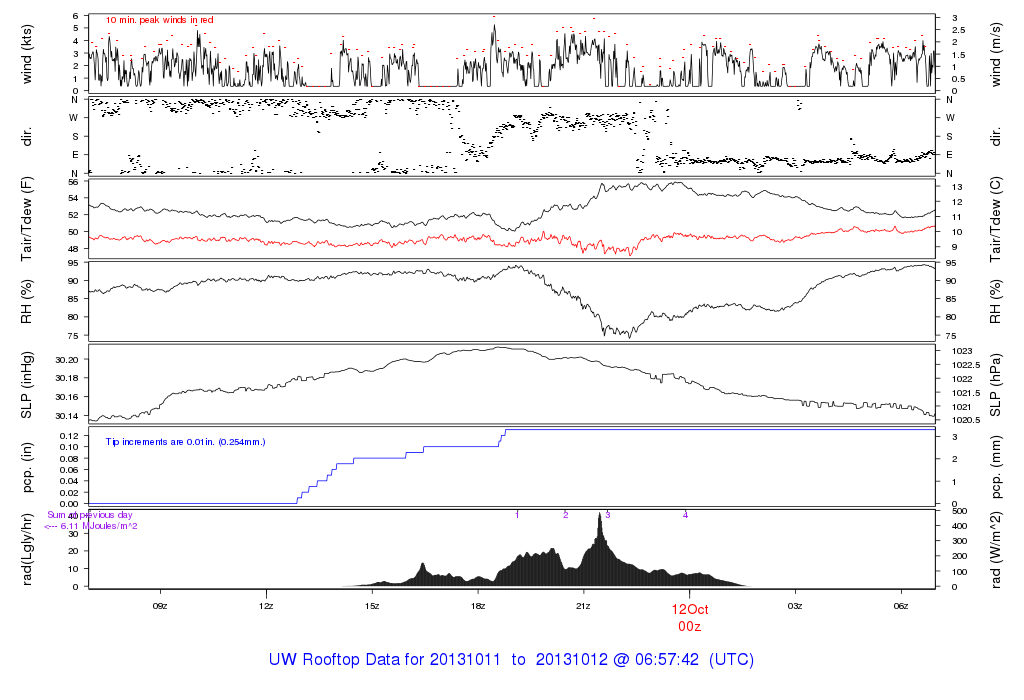1024x700 pixels.
Task: Click the "Tip increments are 0.01in." note
Action: click(186, 441)
